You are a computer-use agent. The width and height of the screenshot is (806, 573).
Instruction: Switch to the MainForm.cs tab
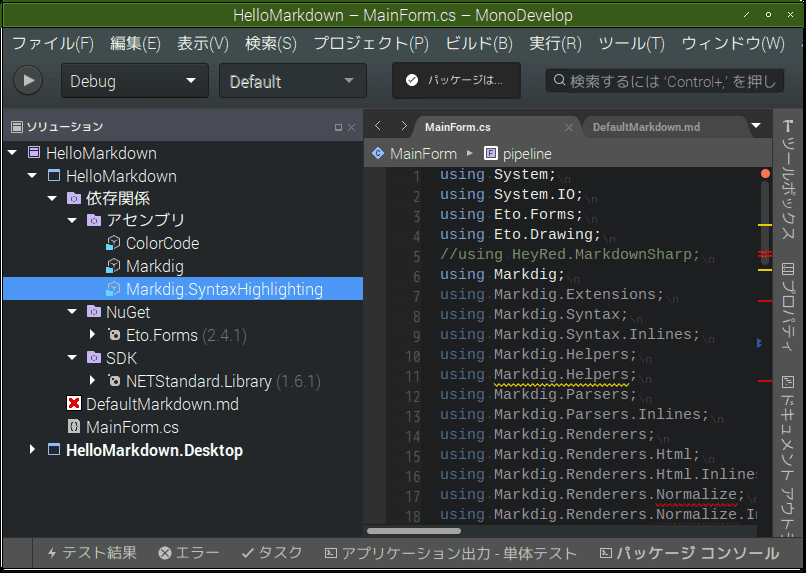tap(457, 127)
